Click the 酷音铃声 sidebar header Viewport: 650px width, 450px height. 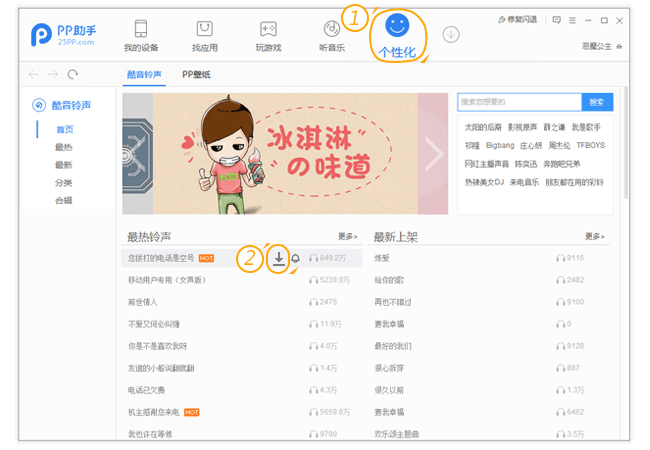tap(61, 105)
